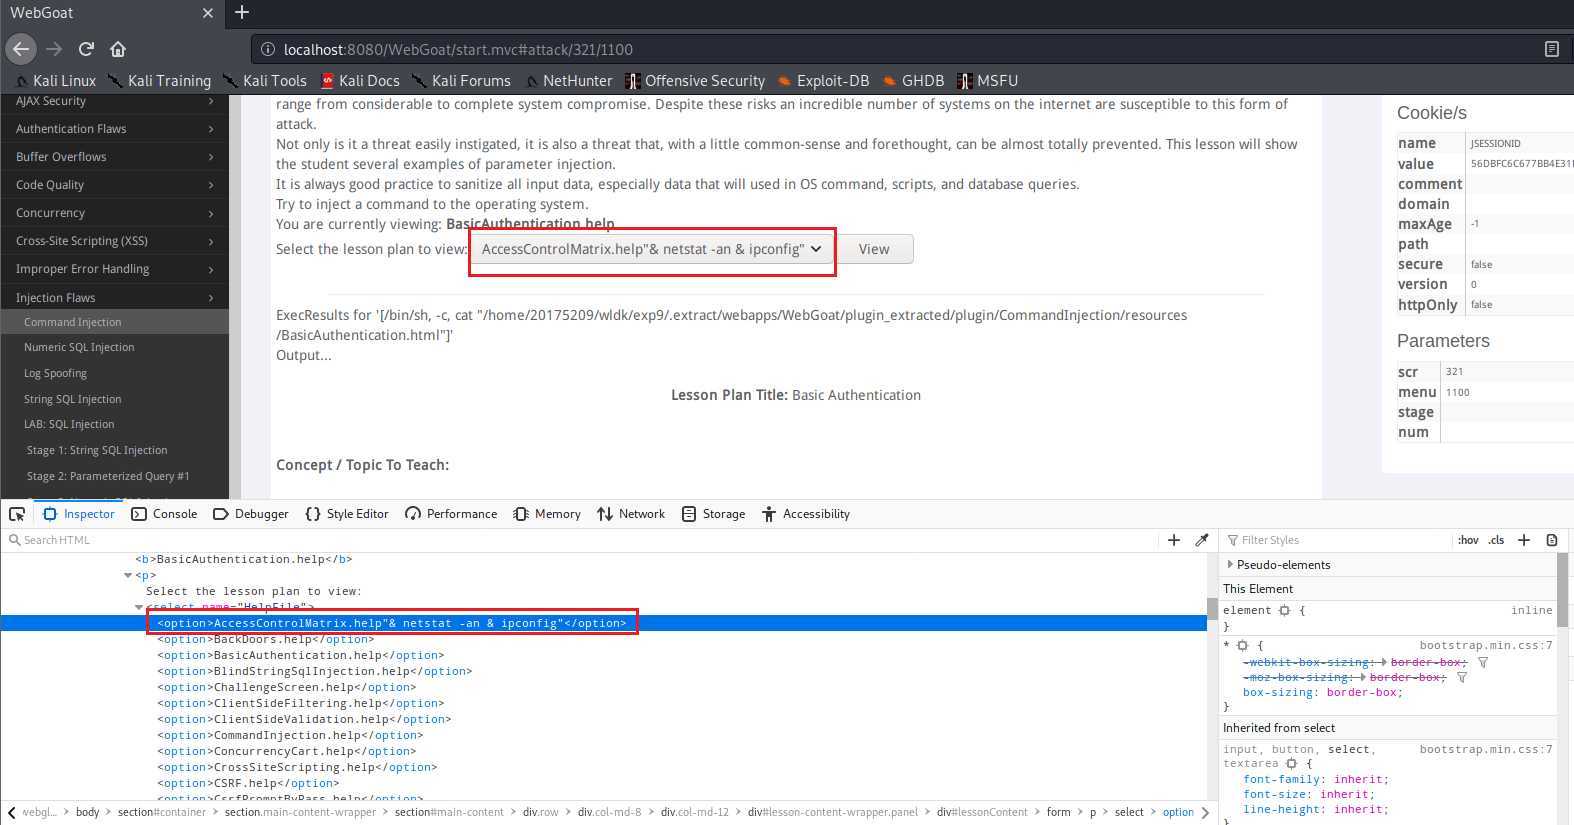Image resolution: width=1574 pixels, height=825 pixels.
Task: Toggle the :hov pseudo-class panel
Action: coord(1468,540)
